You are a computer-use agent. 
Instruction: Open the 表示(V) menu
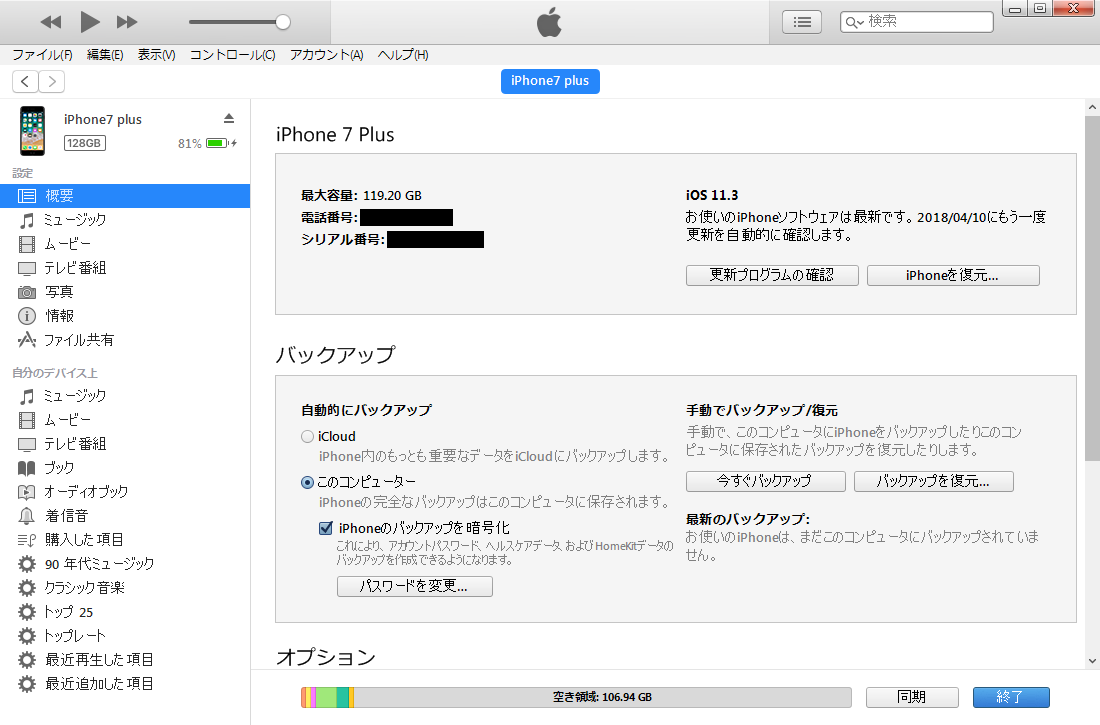(x=156, y=55)
